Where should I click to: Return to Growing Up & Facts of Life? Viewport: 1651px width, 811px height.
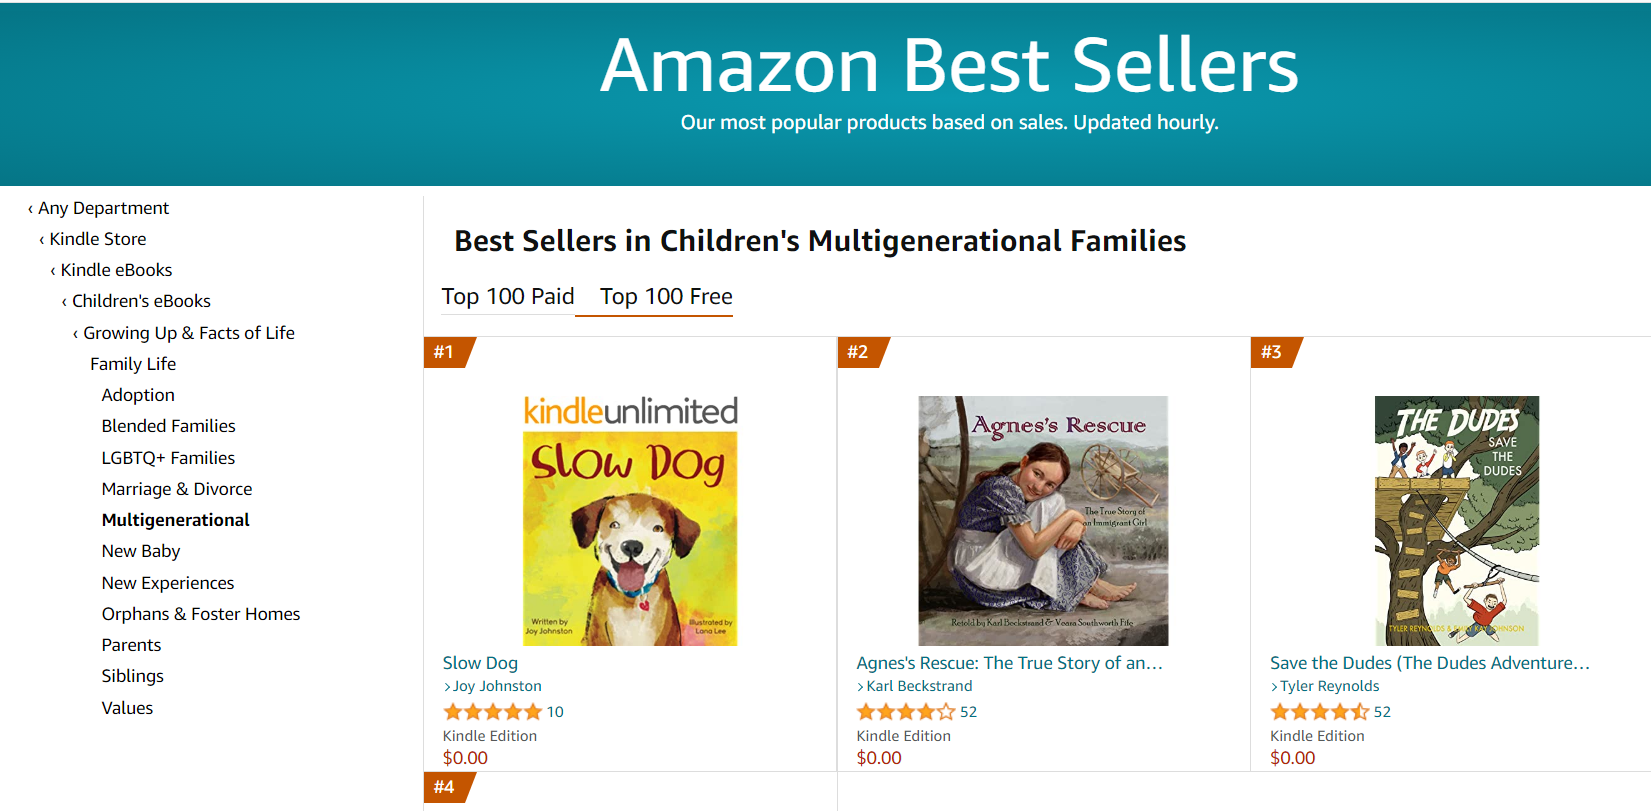188,333
